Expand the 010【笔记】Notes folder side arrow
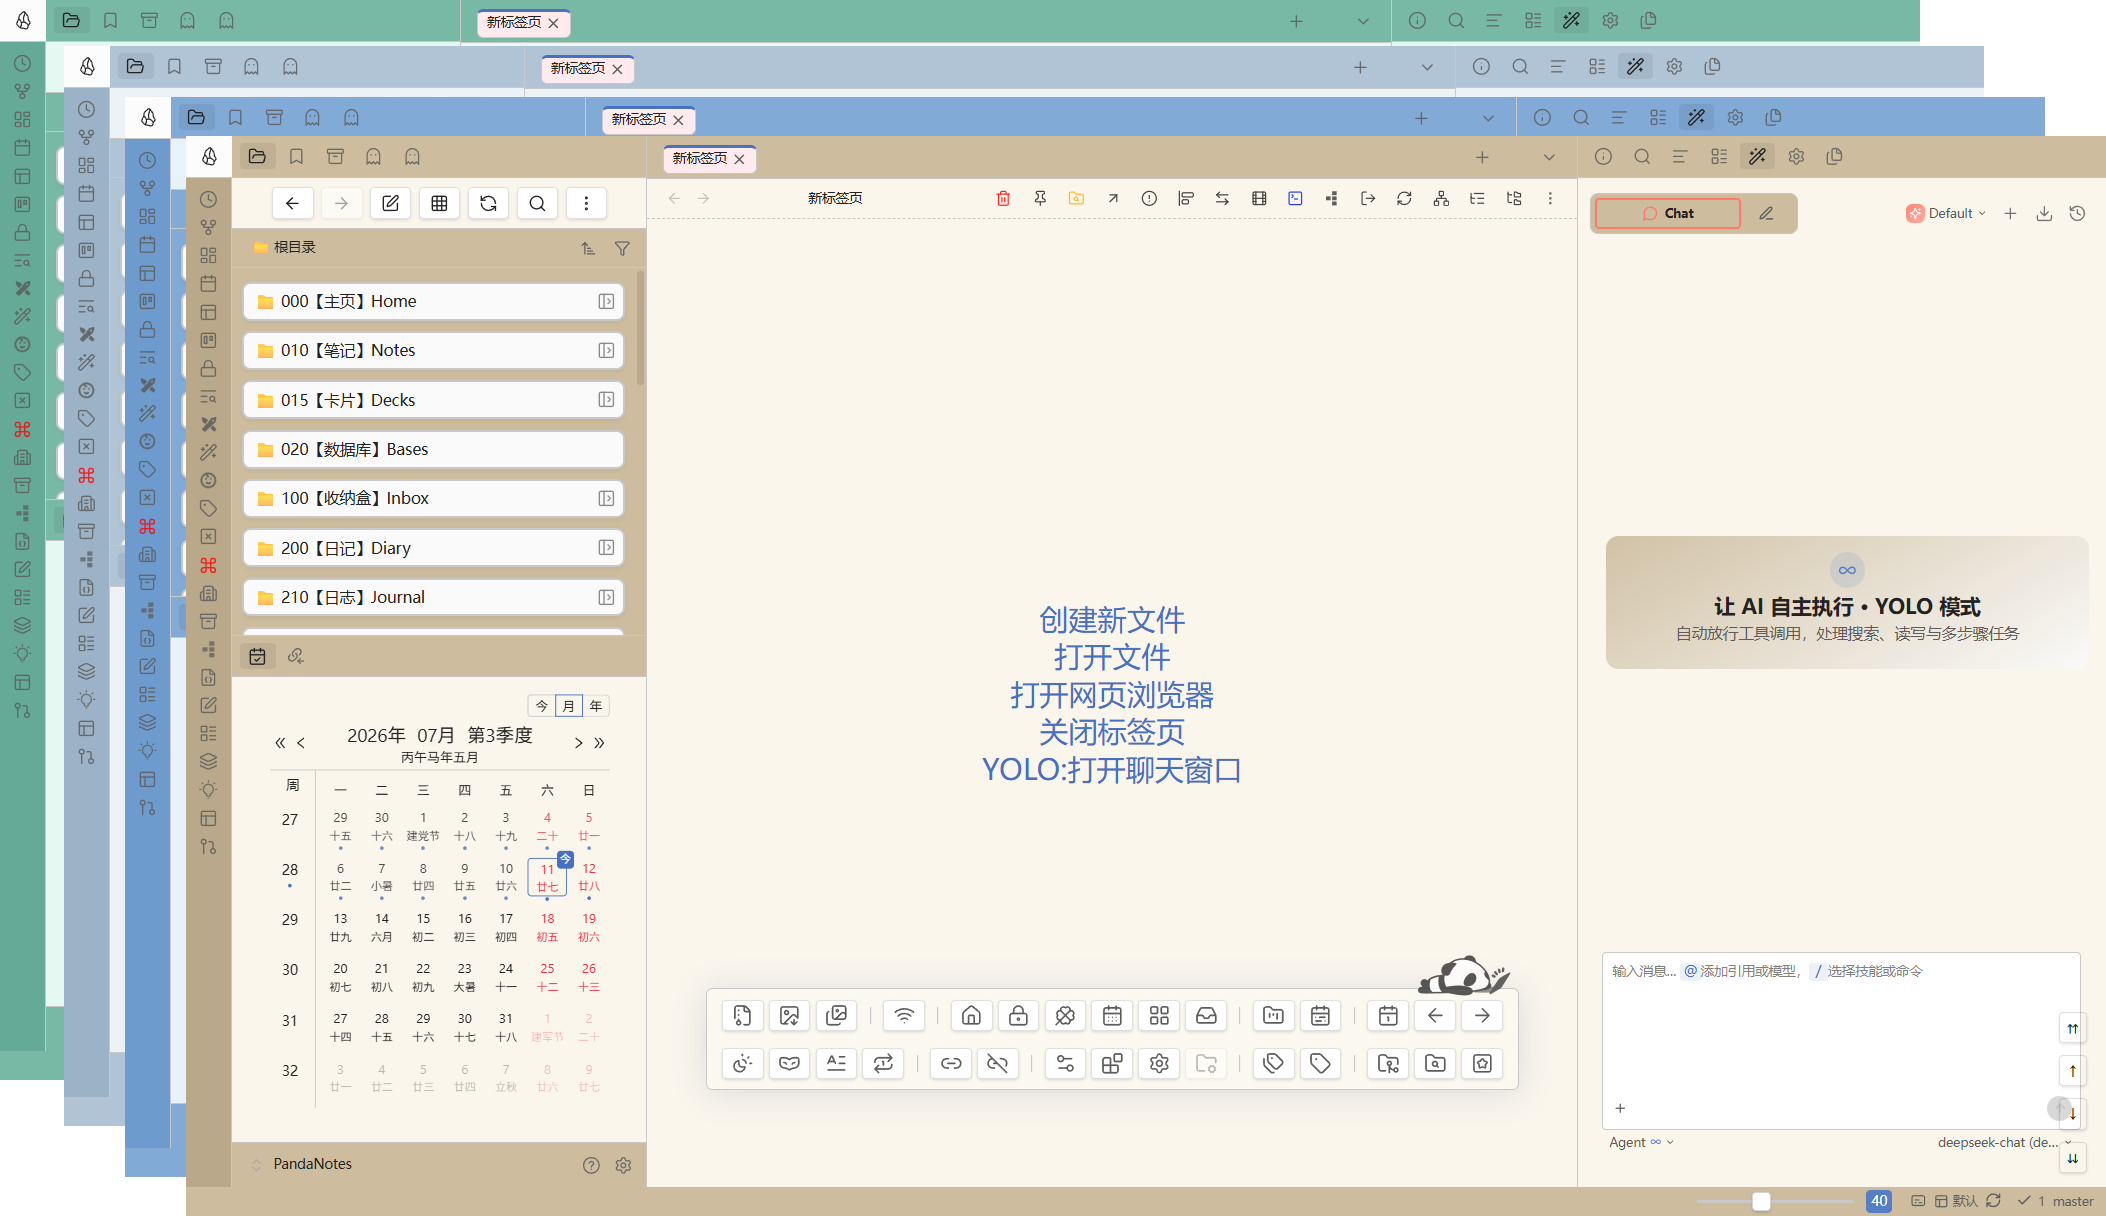The height and width of the screenshot is (1216, 2106). point(606,350)
